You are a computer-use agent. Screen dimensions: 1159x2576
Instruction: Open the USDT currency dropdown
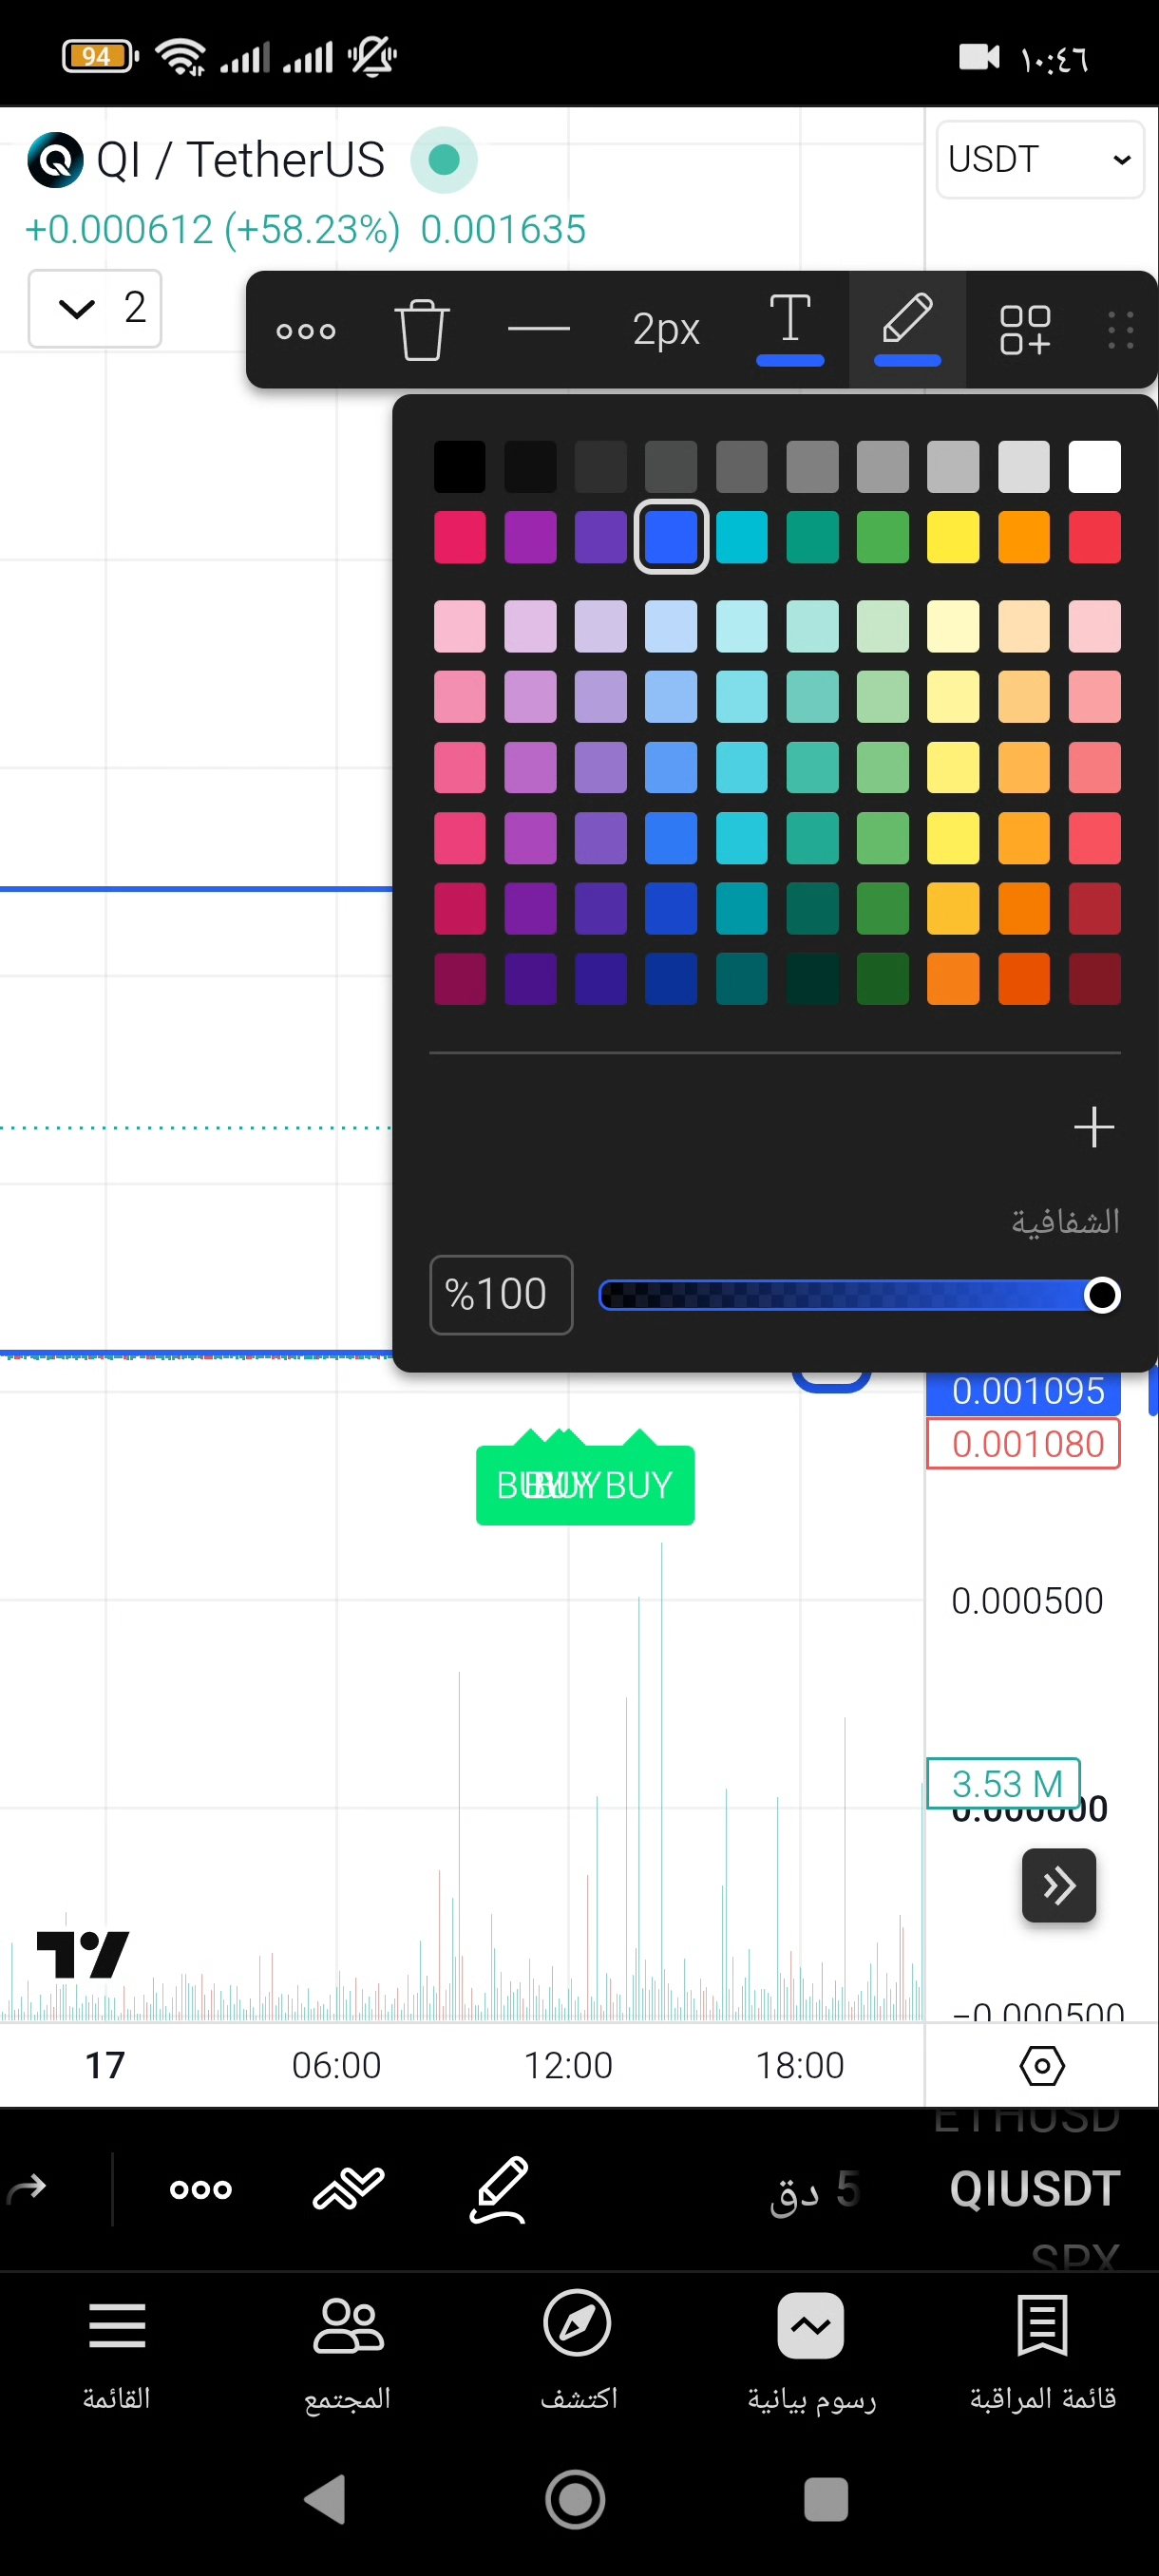point(1039,160)
